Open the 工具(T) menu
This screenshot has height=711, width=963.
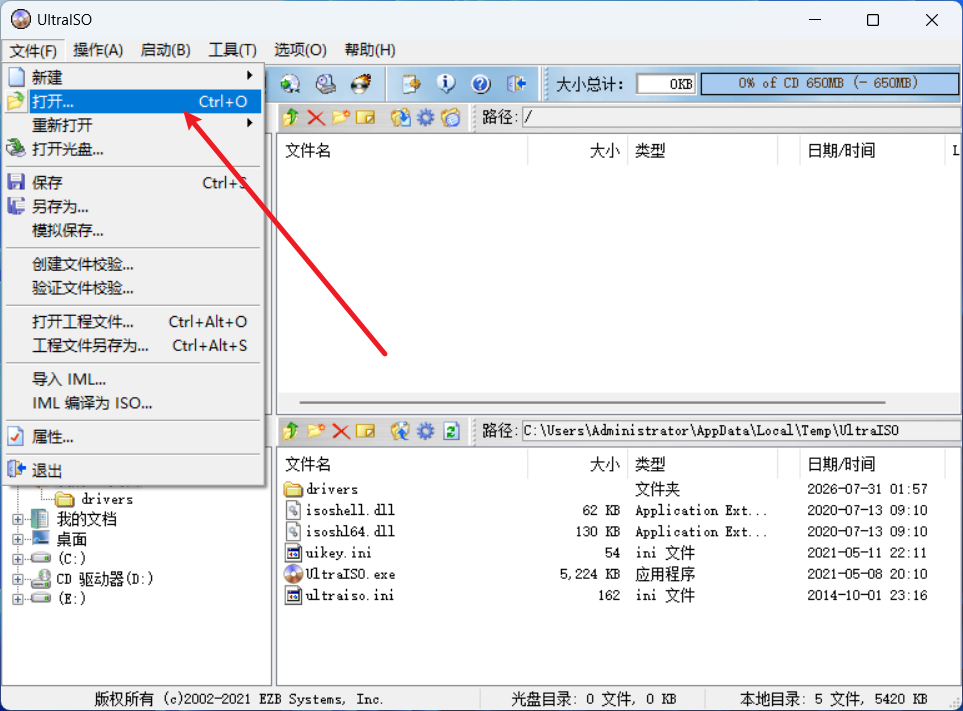(x=232, y=50)
